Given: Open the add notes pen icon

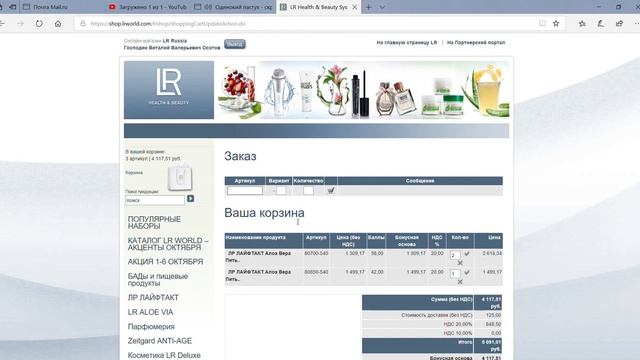Looking at the screenshot, I should (601, 24).
